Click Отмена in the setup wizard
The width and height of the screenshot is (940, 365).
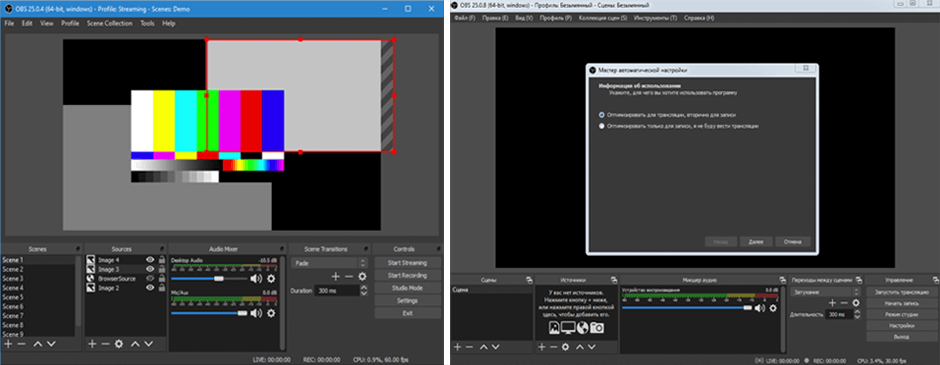click(x=793, y=242)
